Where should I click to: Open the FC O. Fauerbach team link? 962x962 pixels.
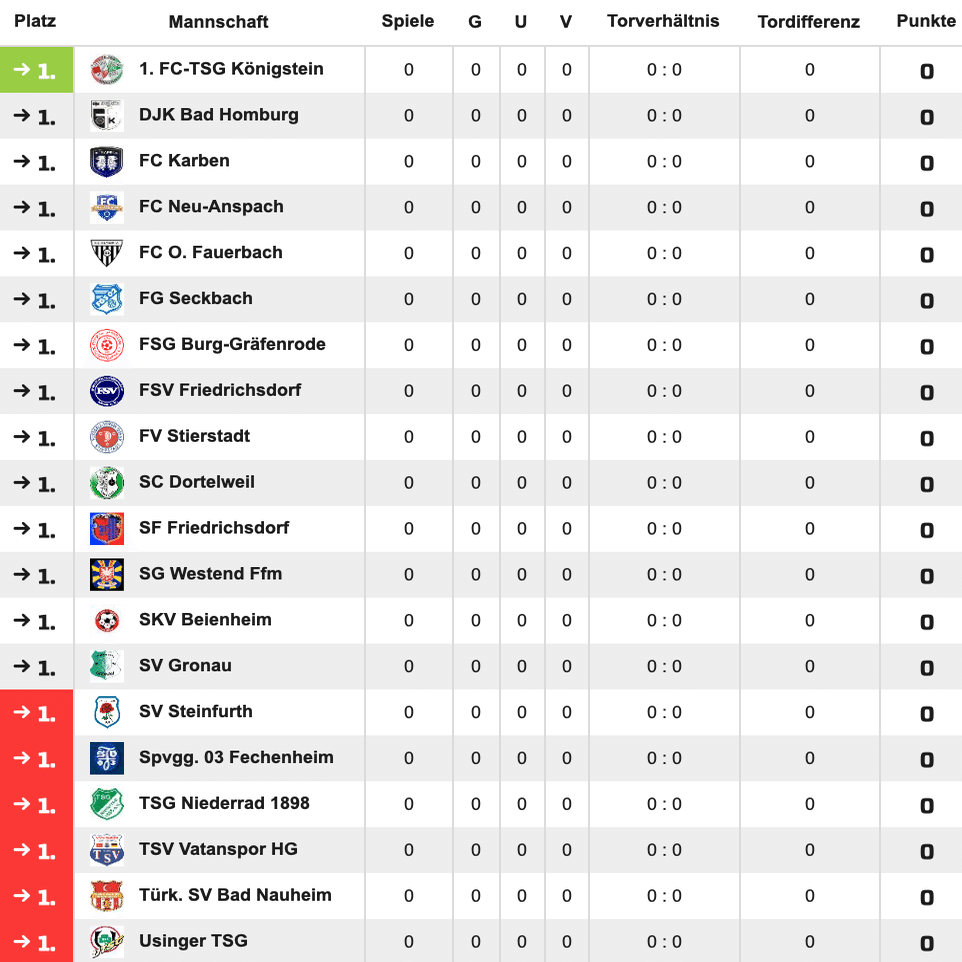point(211,253)
